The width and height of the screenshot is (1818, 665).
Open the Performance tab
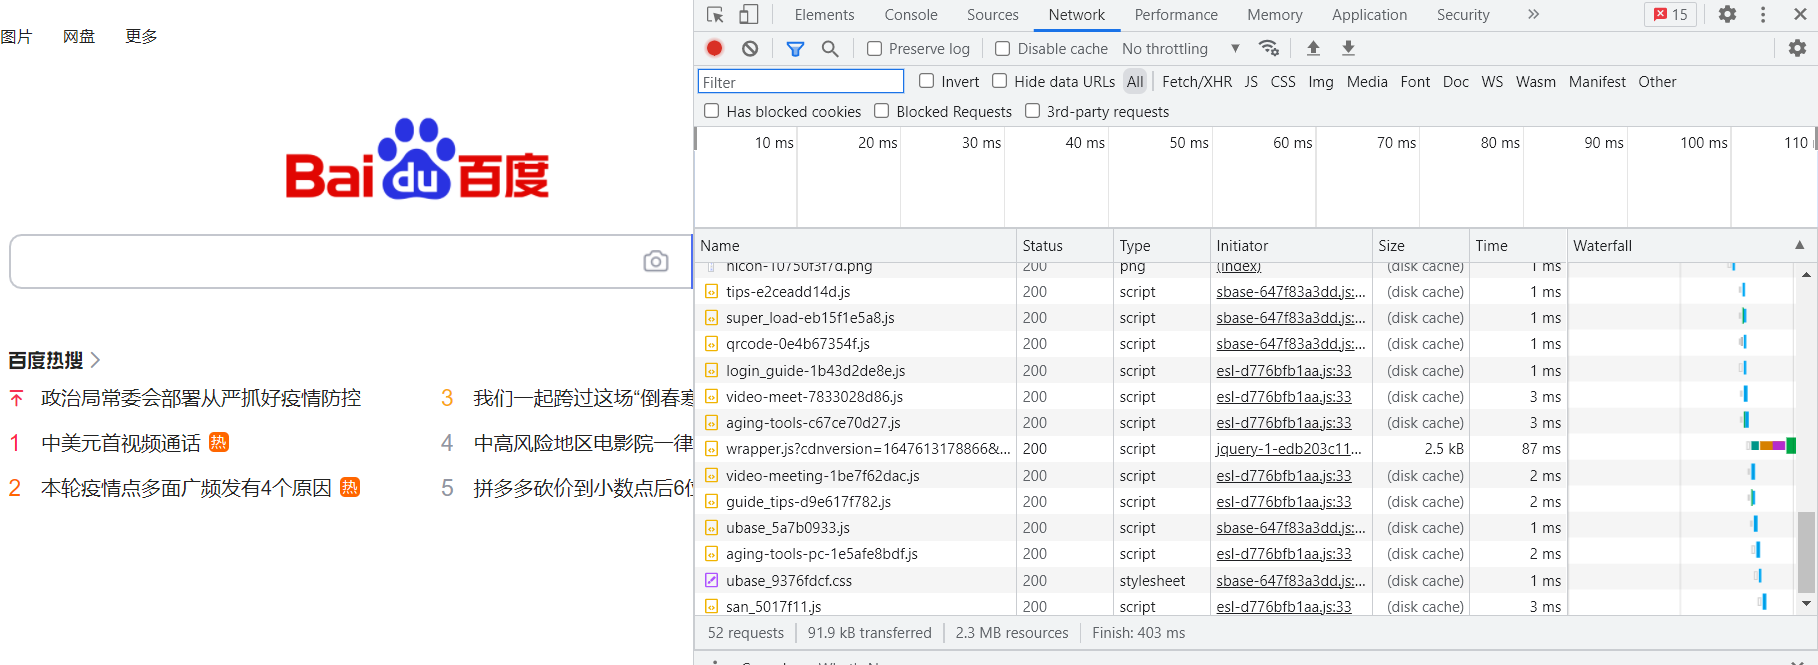(1176, 15)
